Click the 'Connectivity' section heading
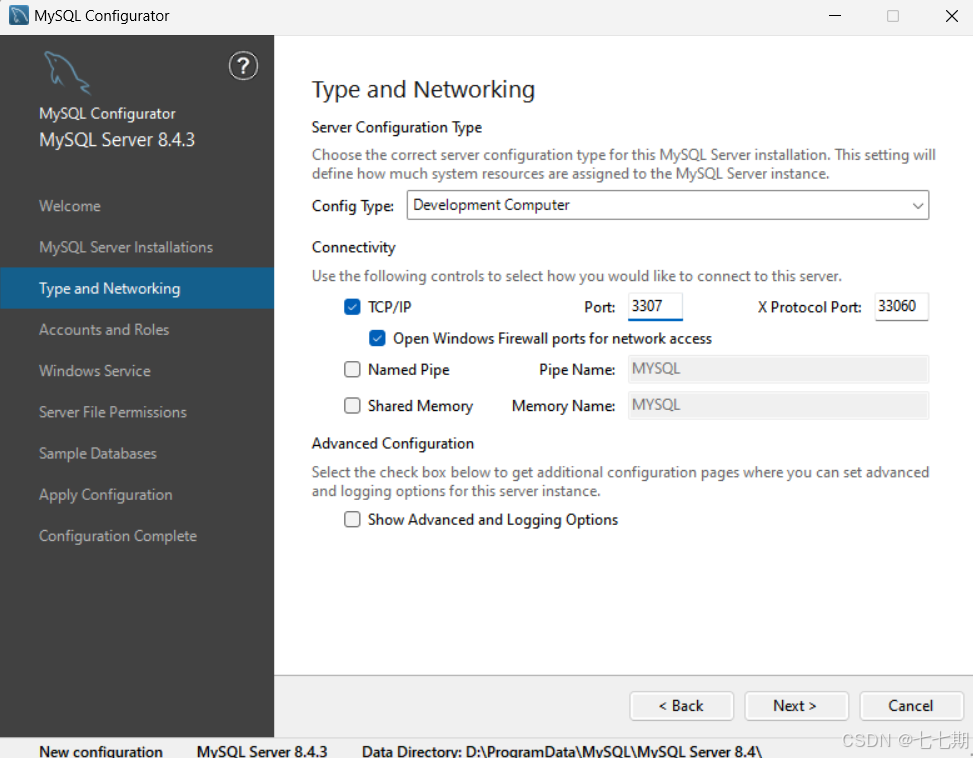The width and height of the screenshot is (973, 758). 354,247
